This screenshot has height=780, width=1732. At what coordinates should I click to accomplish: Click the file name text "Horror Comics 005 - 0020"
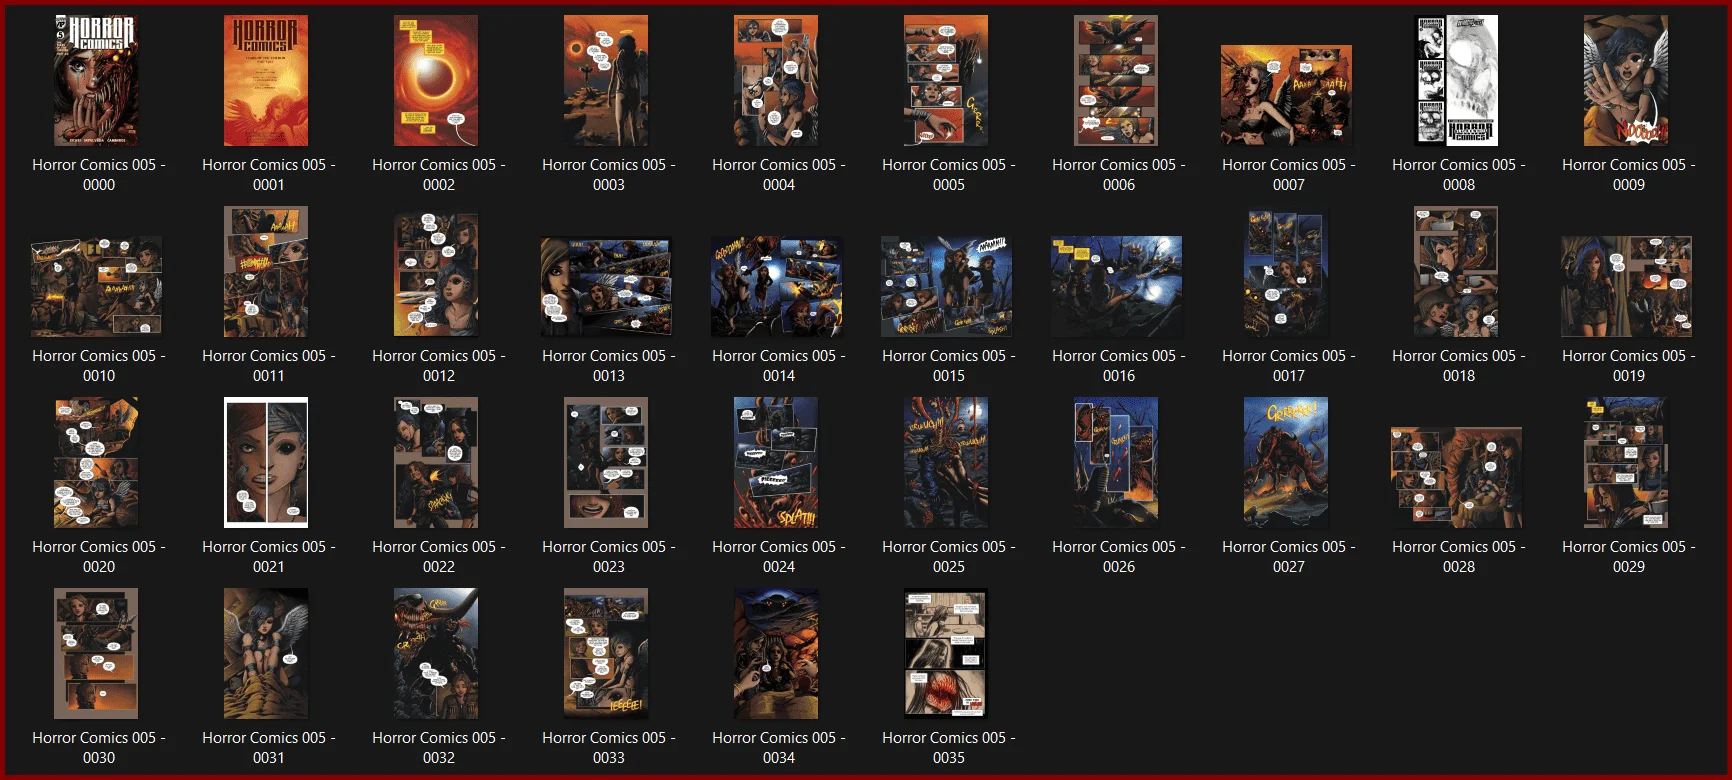(x=99, y=557)
